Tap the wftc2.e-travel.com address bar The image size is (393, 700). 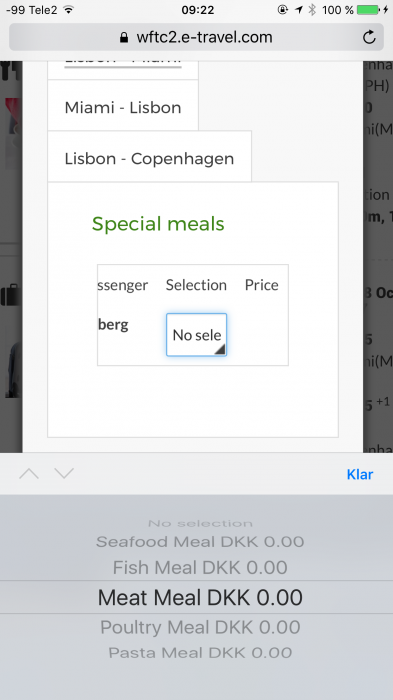point(196,37)
